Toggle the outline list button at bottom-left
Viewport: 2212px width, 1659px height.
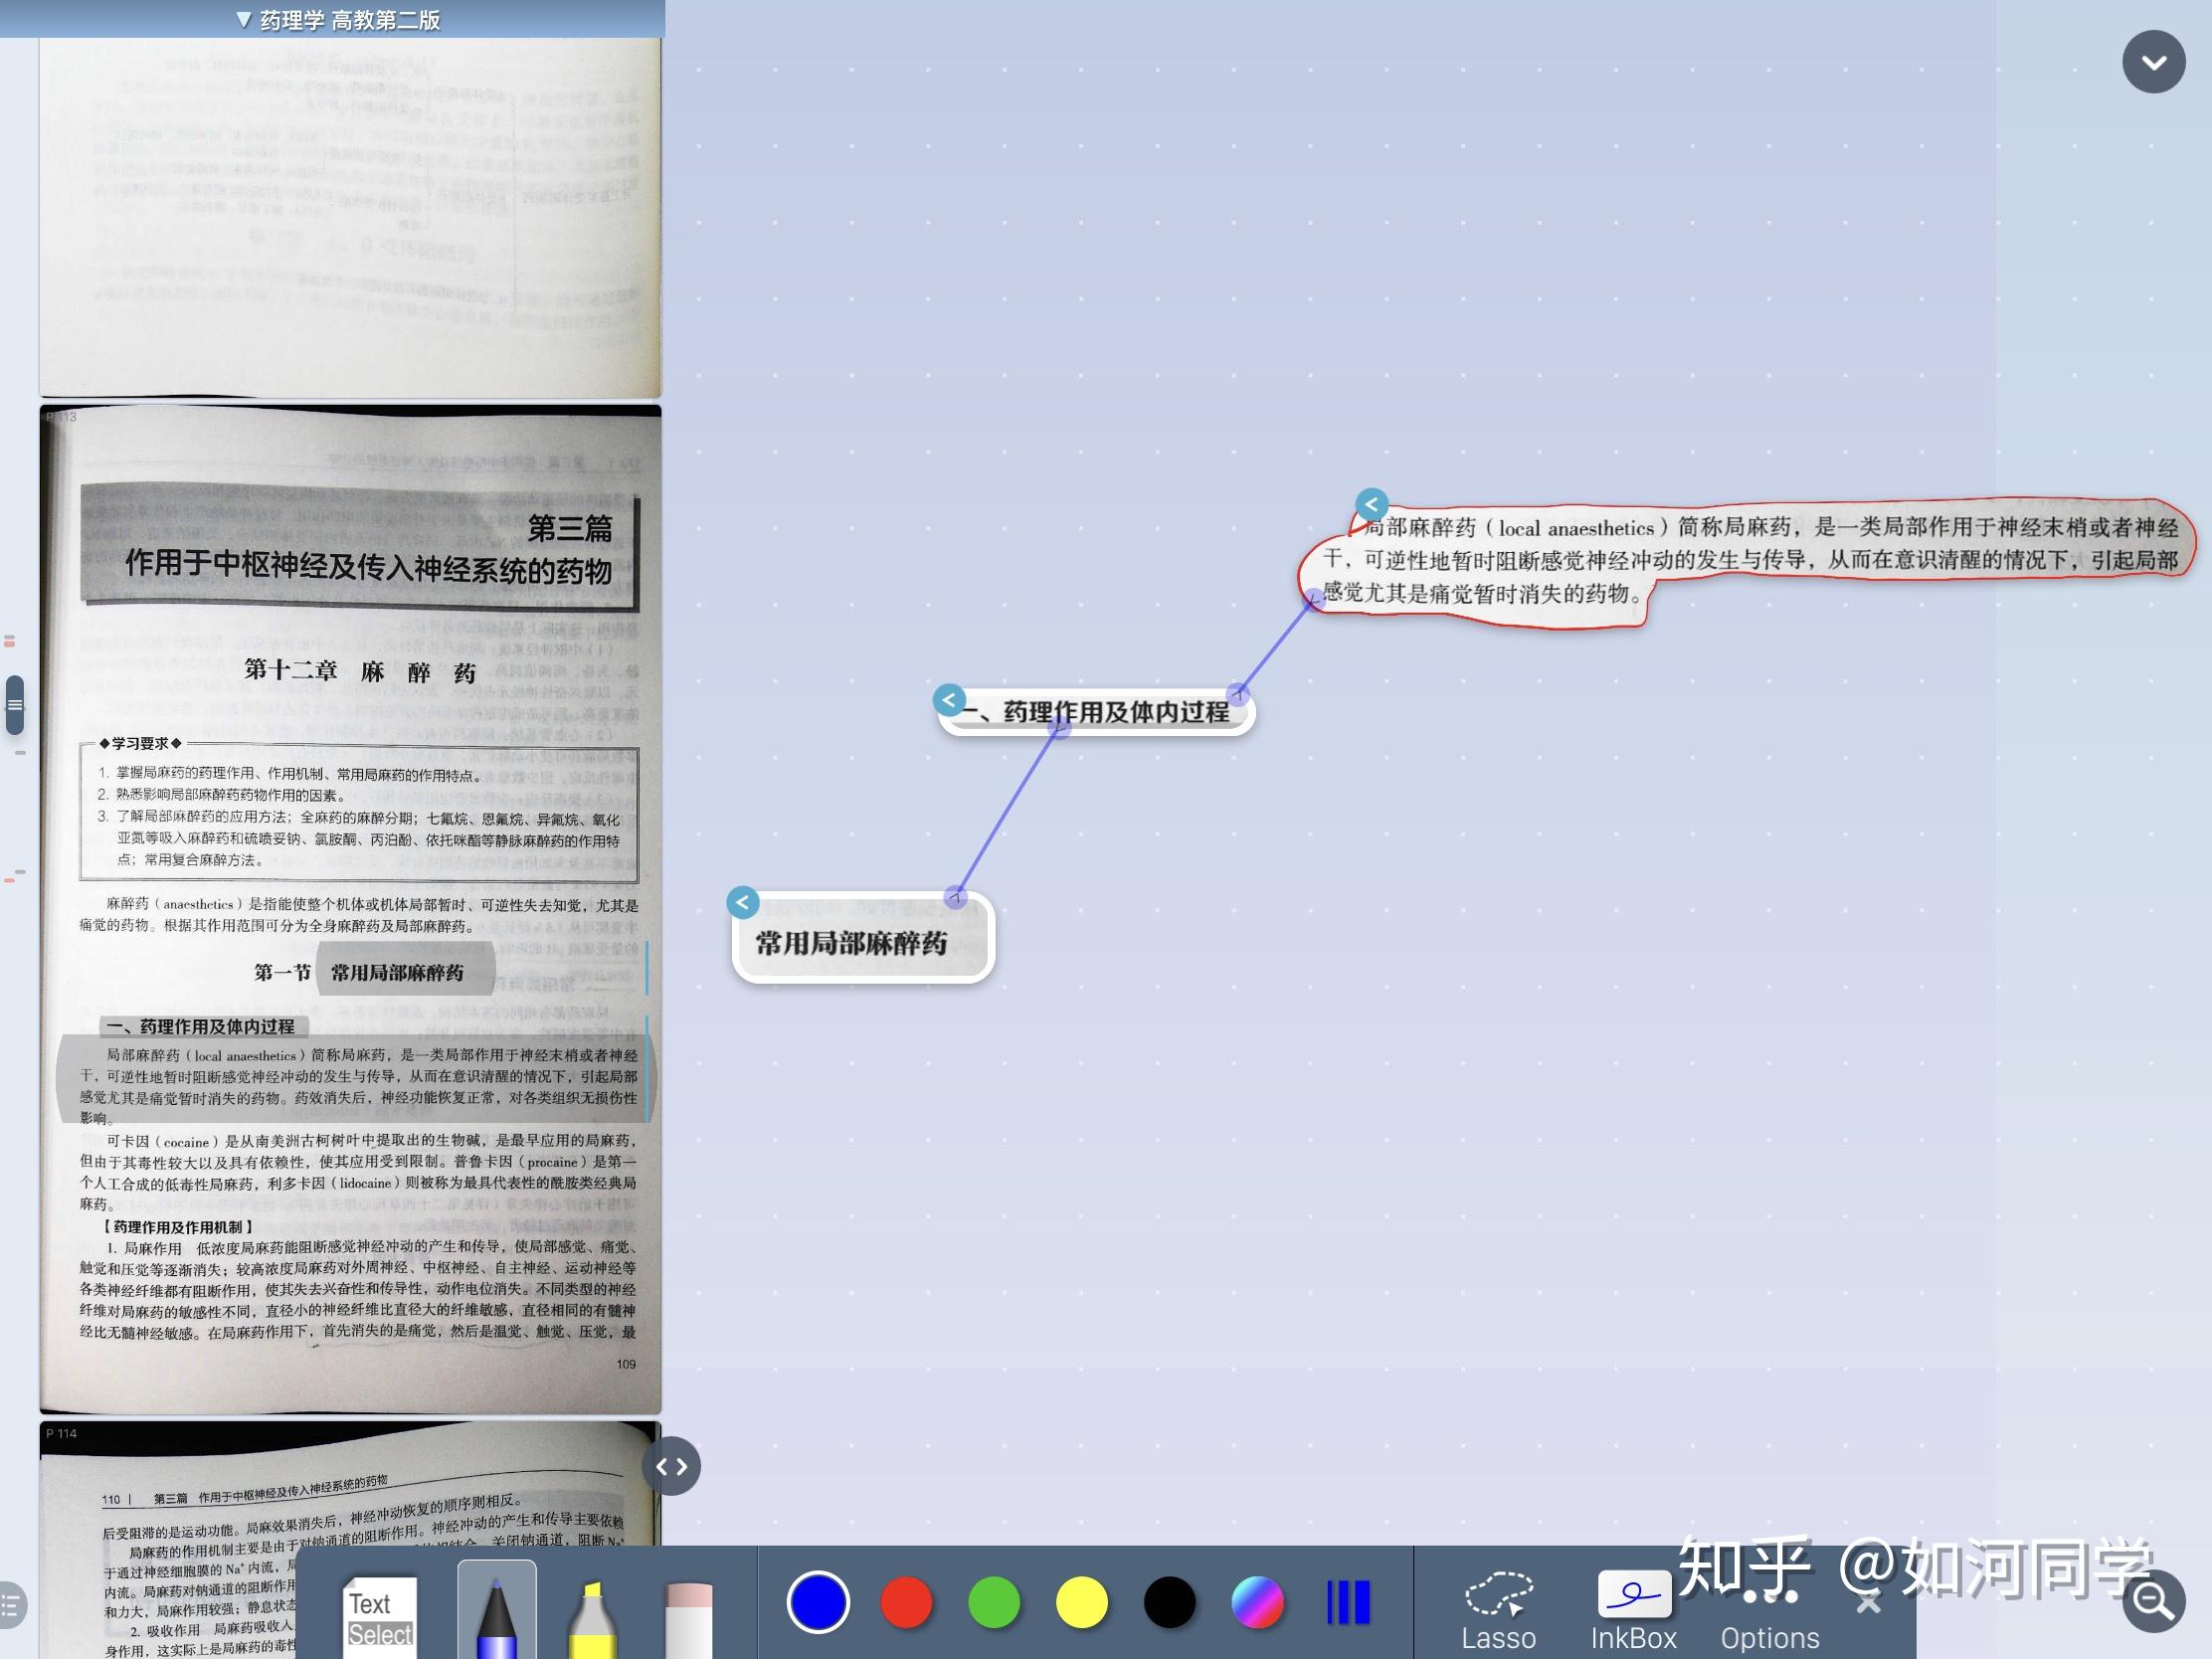point(11,1606)
